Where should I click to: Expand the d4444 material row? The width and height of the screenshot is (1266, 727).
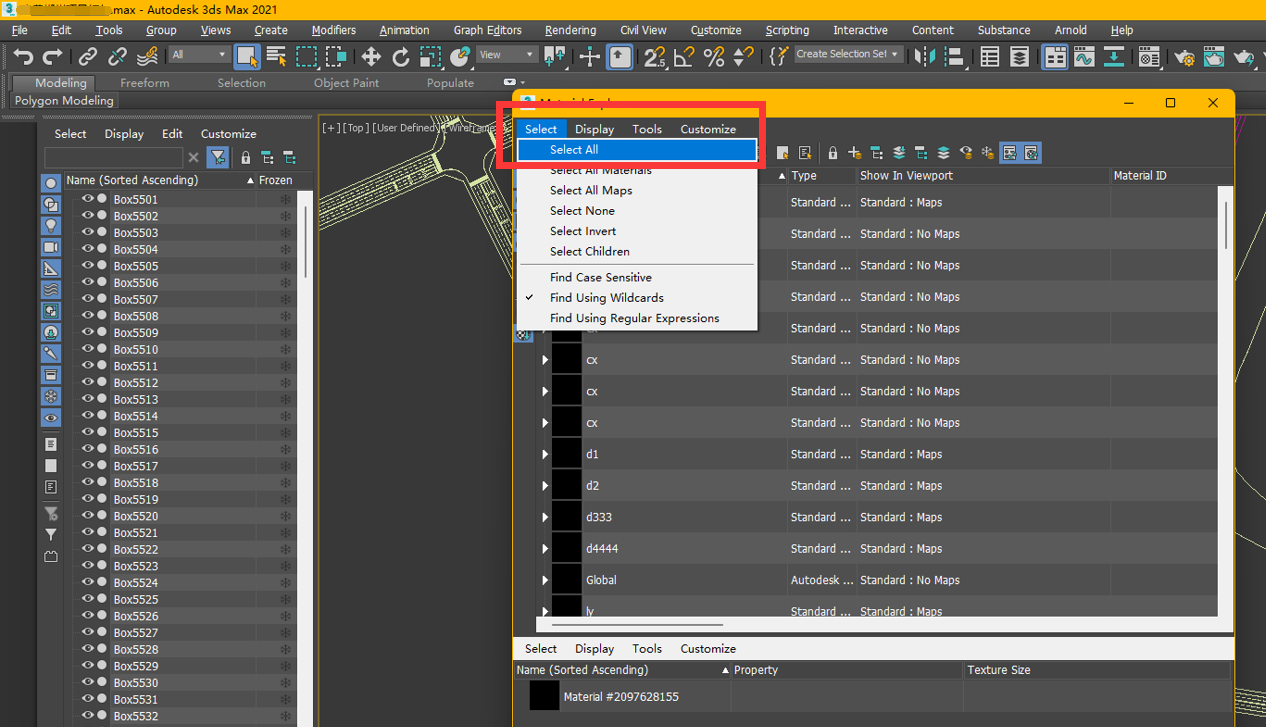pos(545,549)
